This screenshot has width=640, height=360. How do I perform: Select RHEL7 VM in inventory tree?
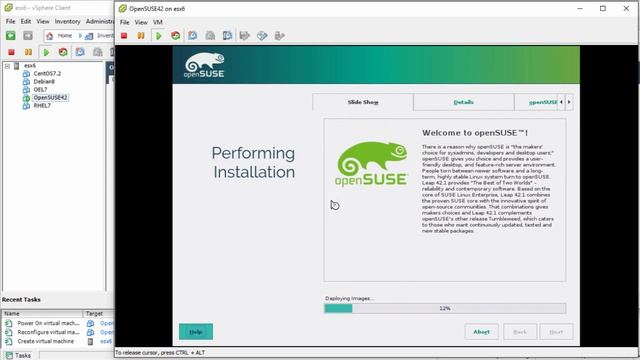[x=42, y=106]
